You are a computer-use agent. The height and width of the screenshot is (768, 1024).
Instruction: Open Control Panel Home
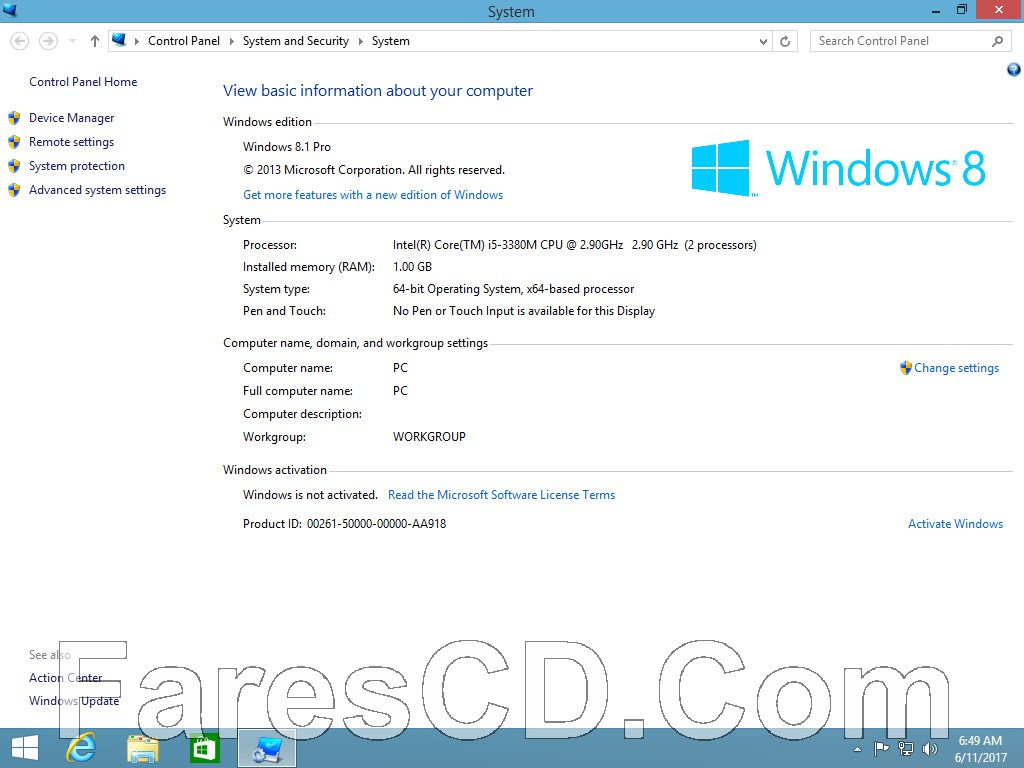[83, 82]
